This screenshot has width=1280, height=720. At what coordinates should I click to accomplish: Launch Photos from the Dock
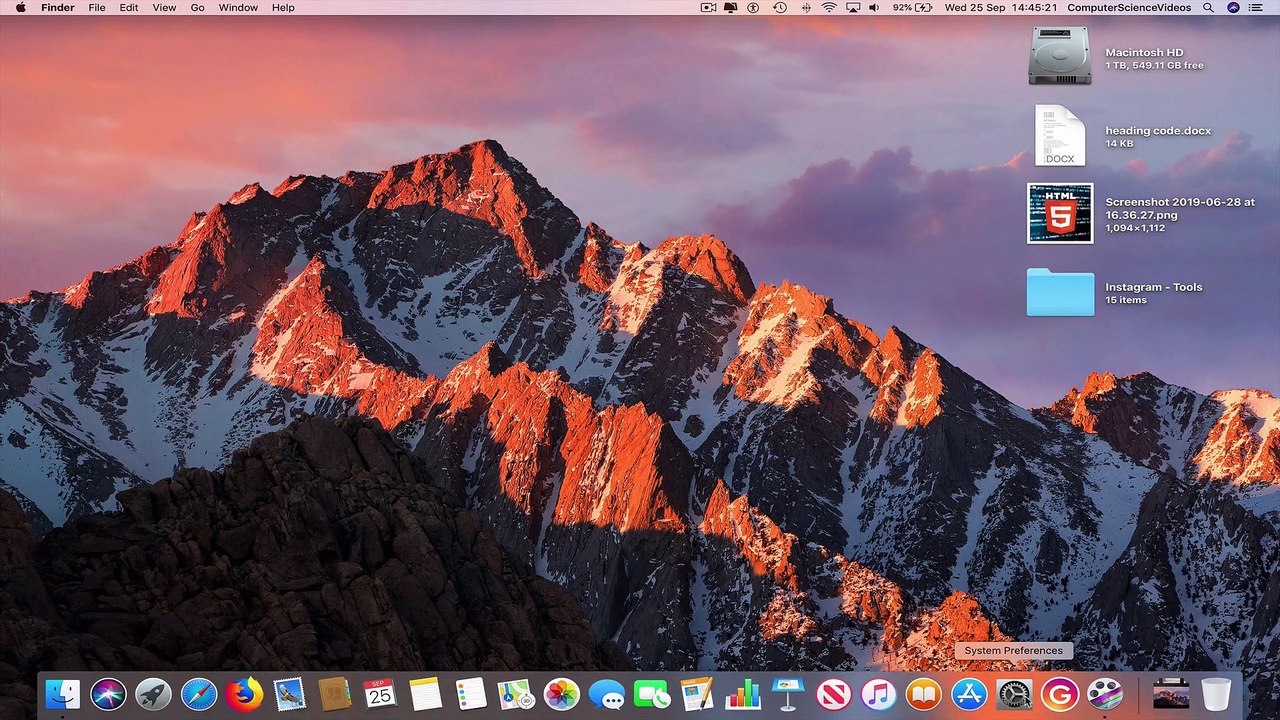tap(562, 694)
